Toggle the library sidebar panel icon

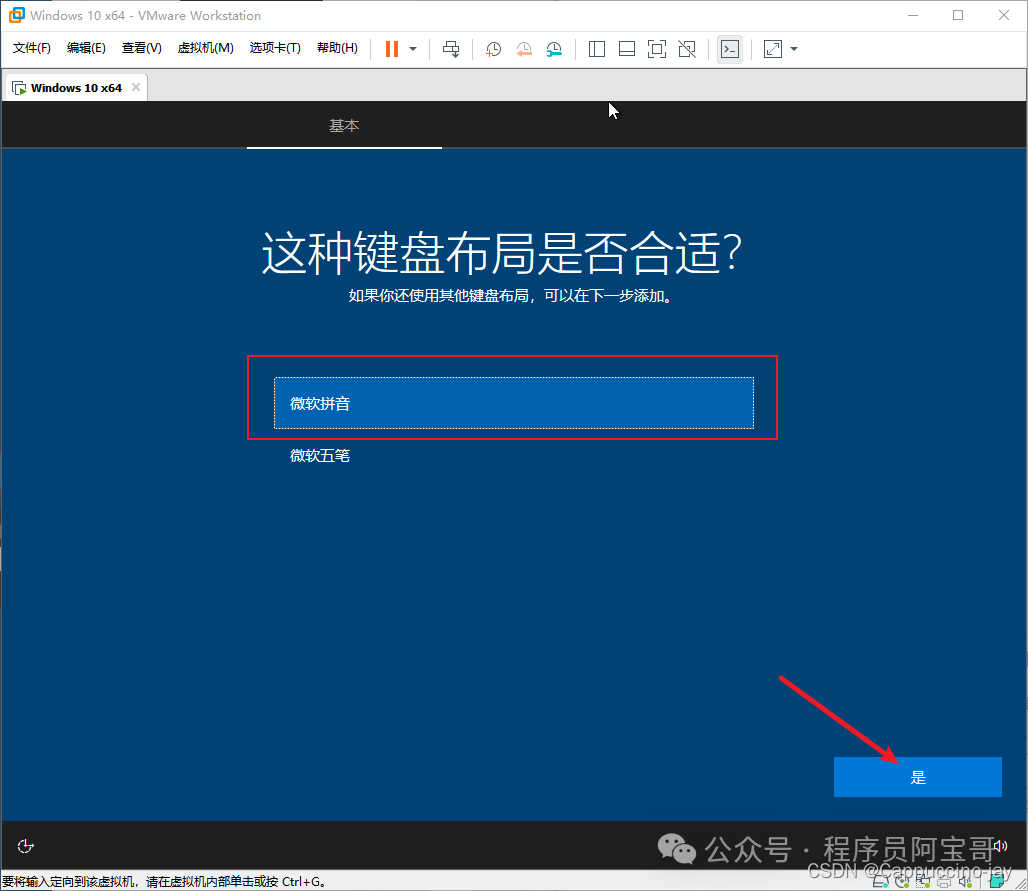pos(597,49)
